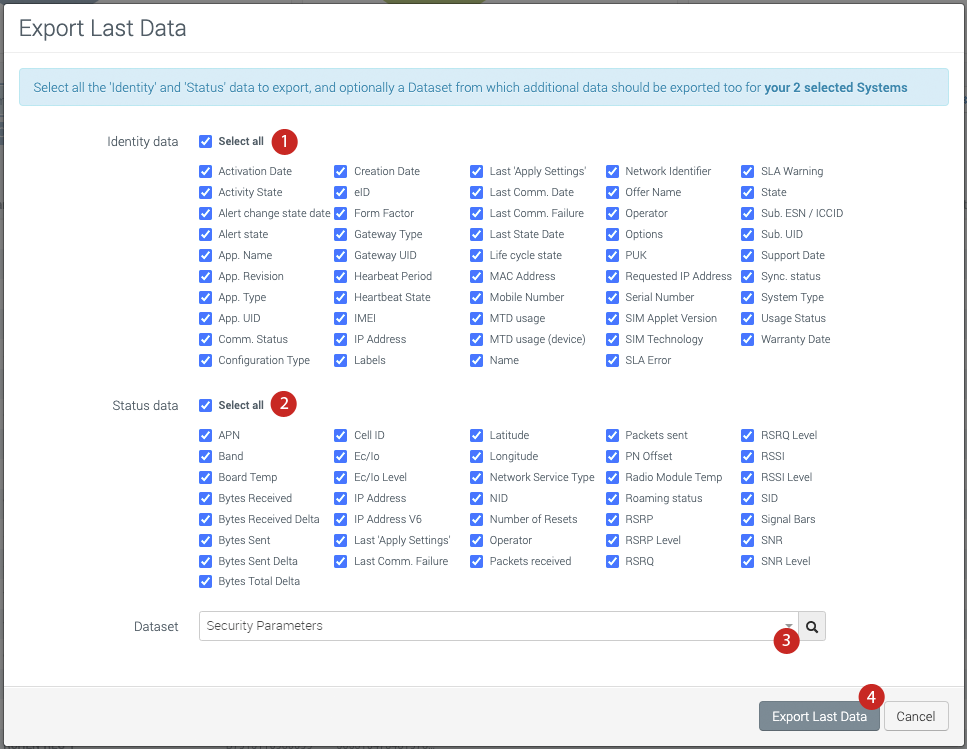Toggle the SIM Technology checkbox
Viewport: 967px width, 749px height.
[x=613, y=339]
